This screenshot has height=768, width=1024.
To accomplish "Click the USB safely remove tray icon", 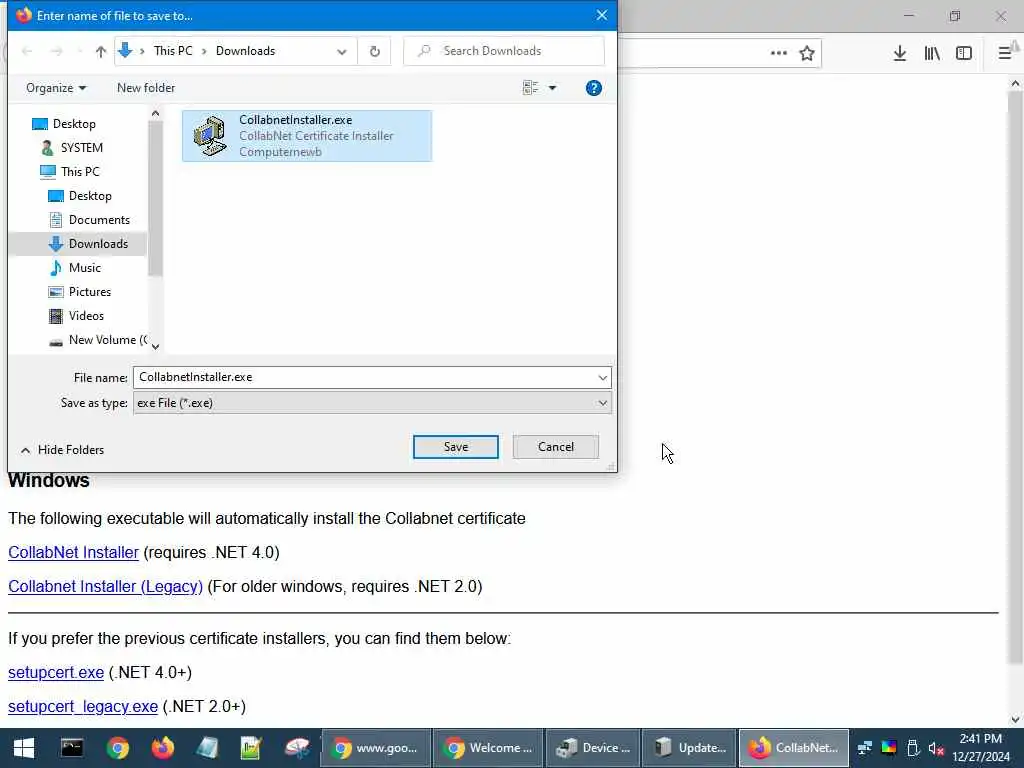I will tap(913, 748).
